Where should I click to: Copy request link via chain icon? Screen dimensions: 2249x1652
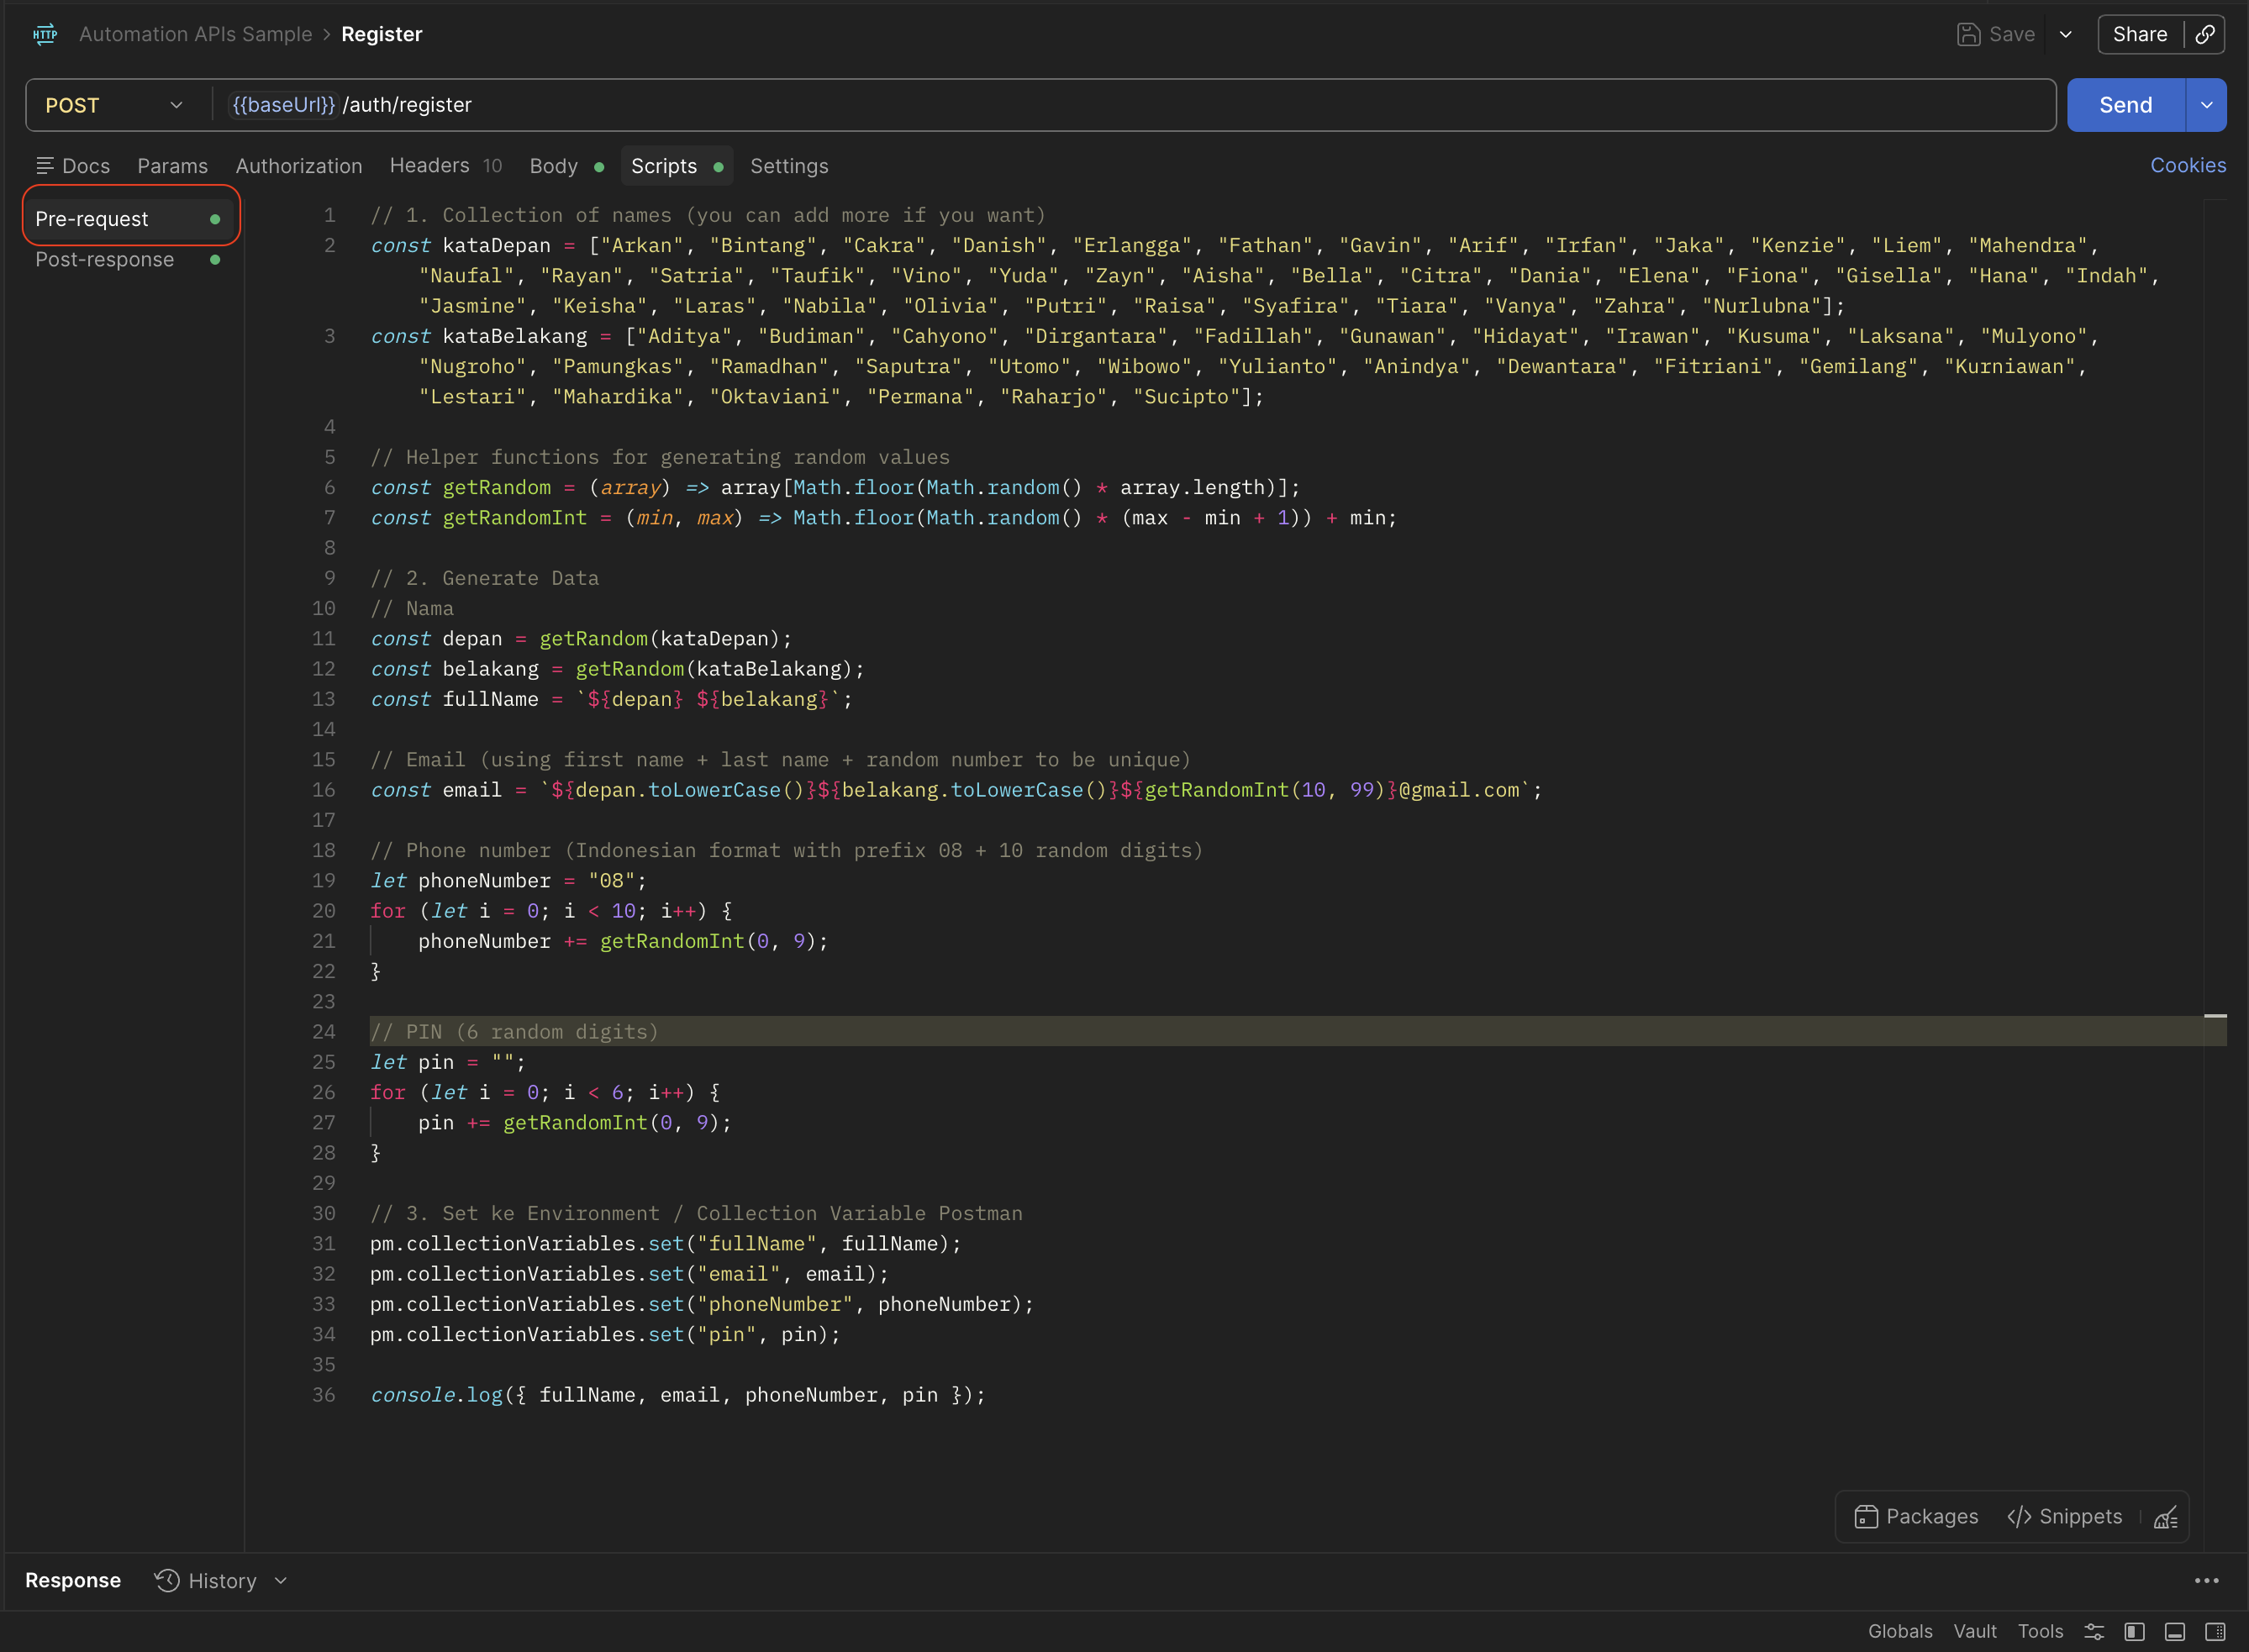pos(2205,34)
